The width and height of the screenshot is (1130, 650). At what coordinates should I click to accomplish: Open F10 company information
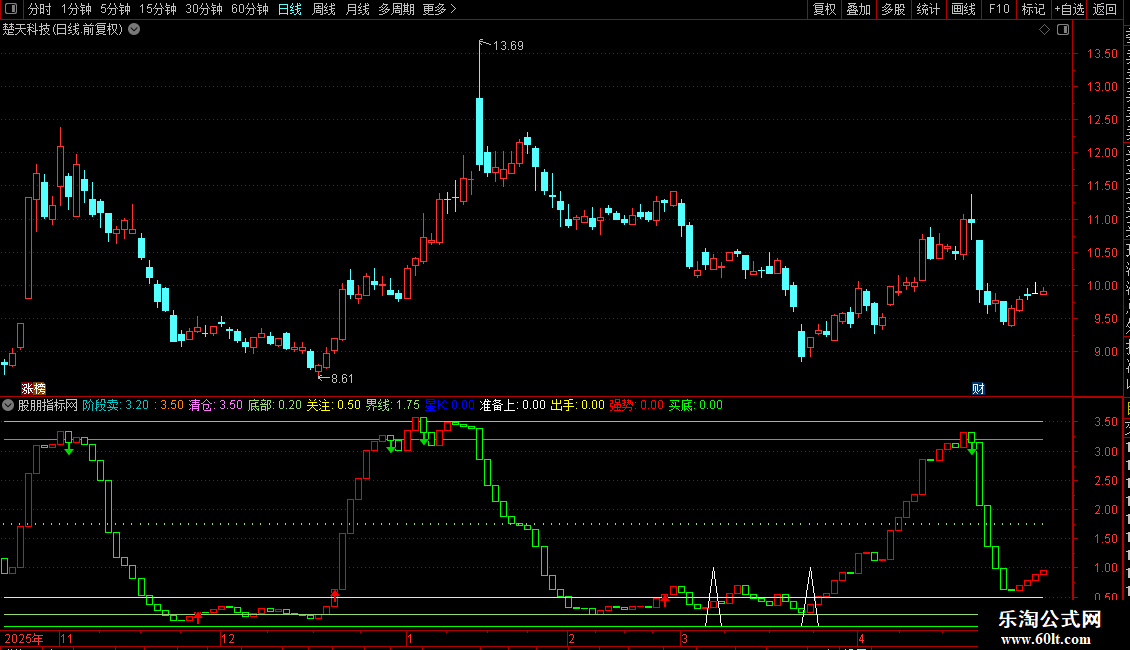point(999,9)
